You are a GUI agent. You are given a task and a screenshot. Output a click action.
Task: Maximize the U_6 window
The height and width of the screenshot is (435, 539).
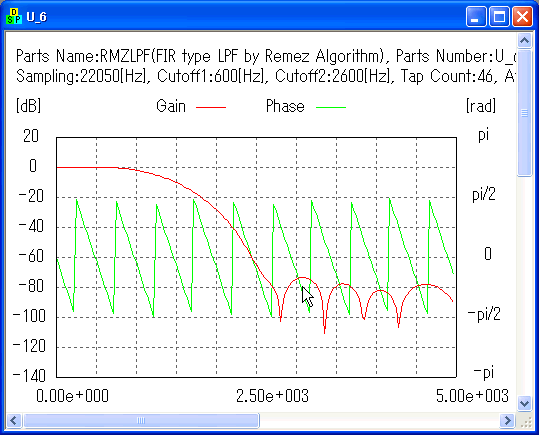tap(499, 16)
